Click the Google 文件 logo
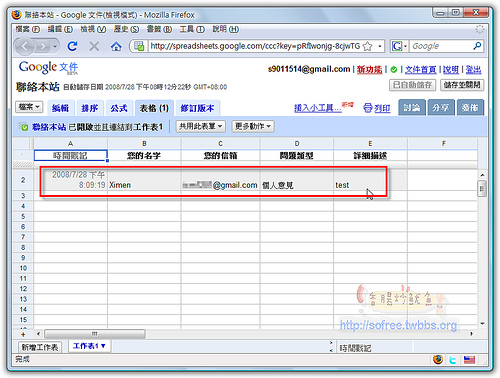 click(48, 68)
